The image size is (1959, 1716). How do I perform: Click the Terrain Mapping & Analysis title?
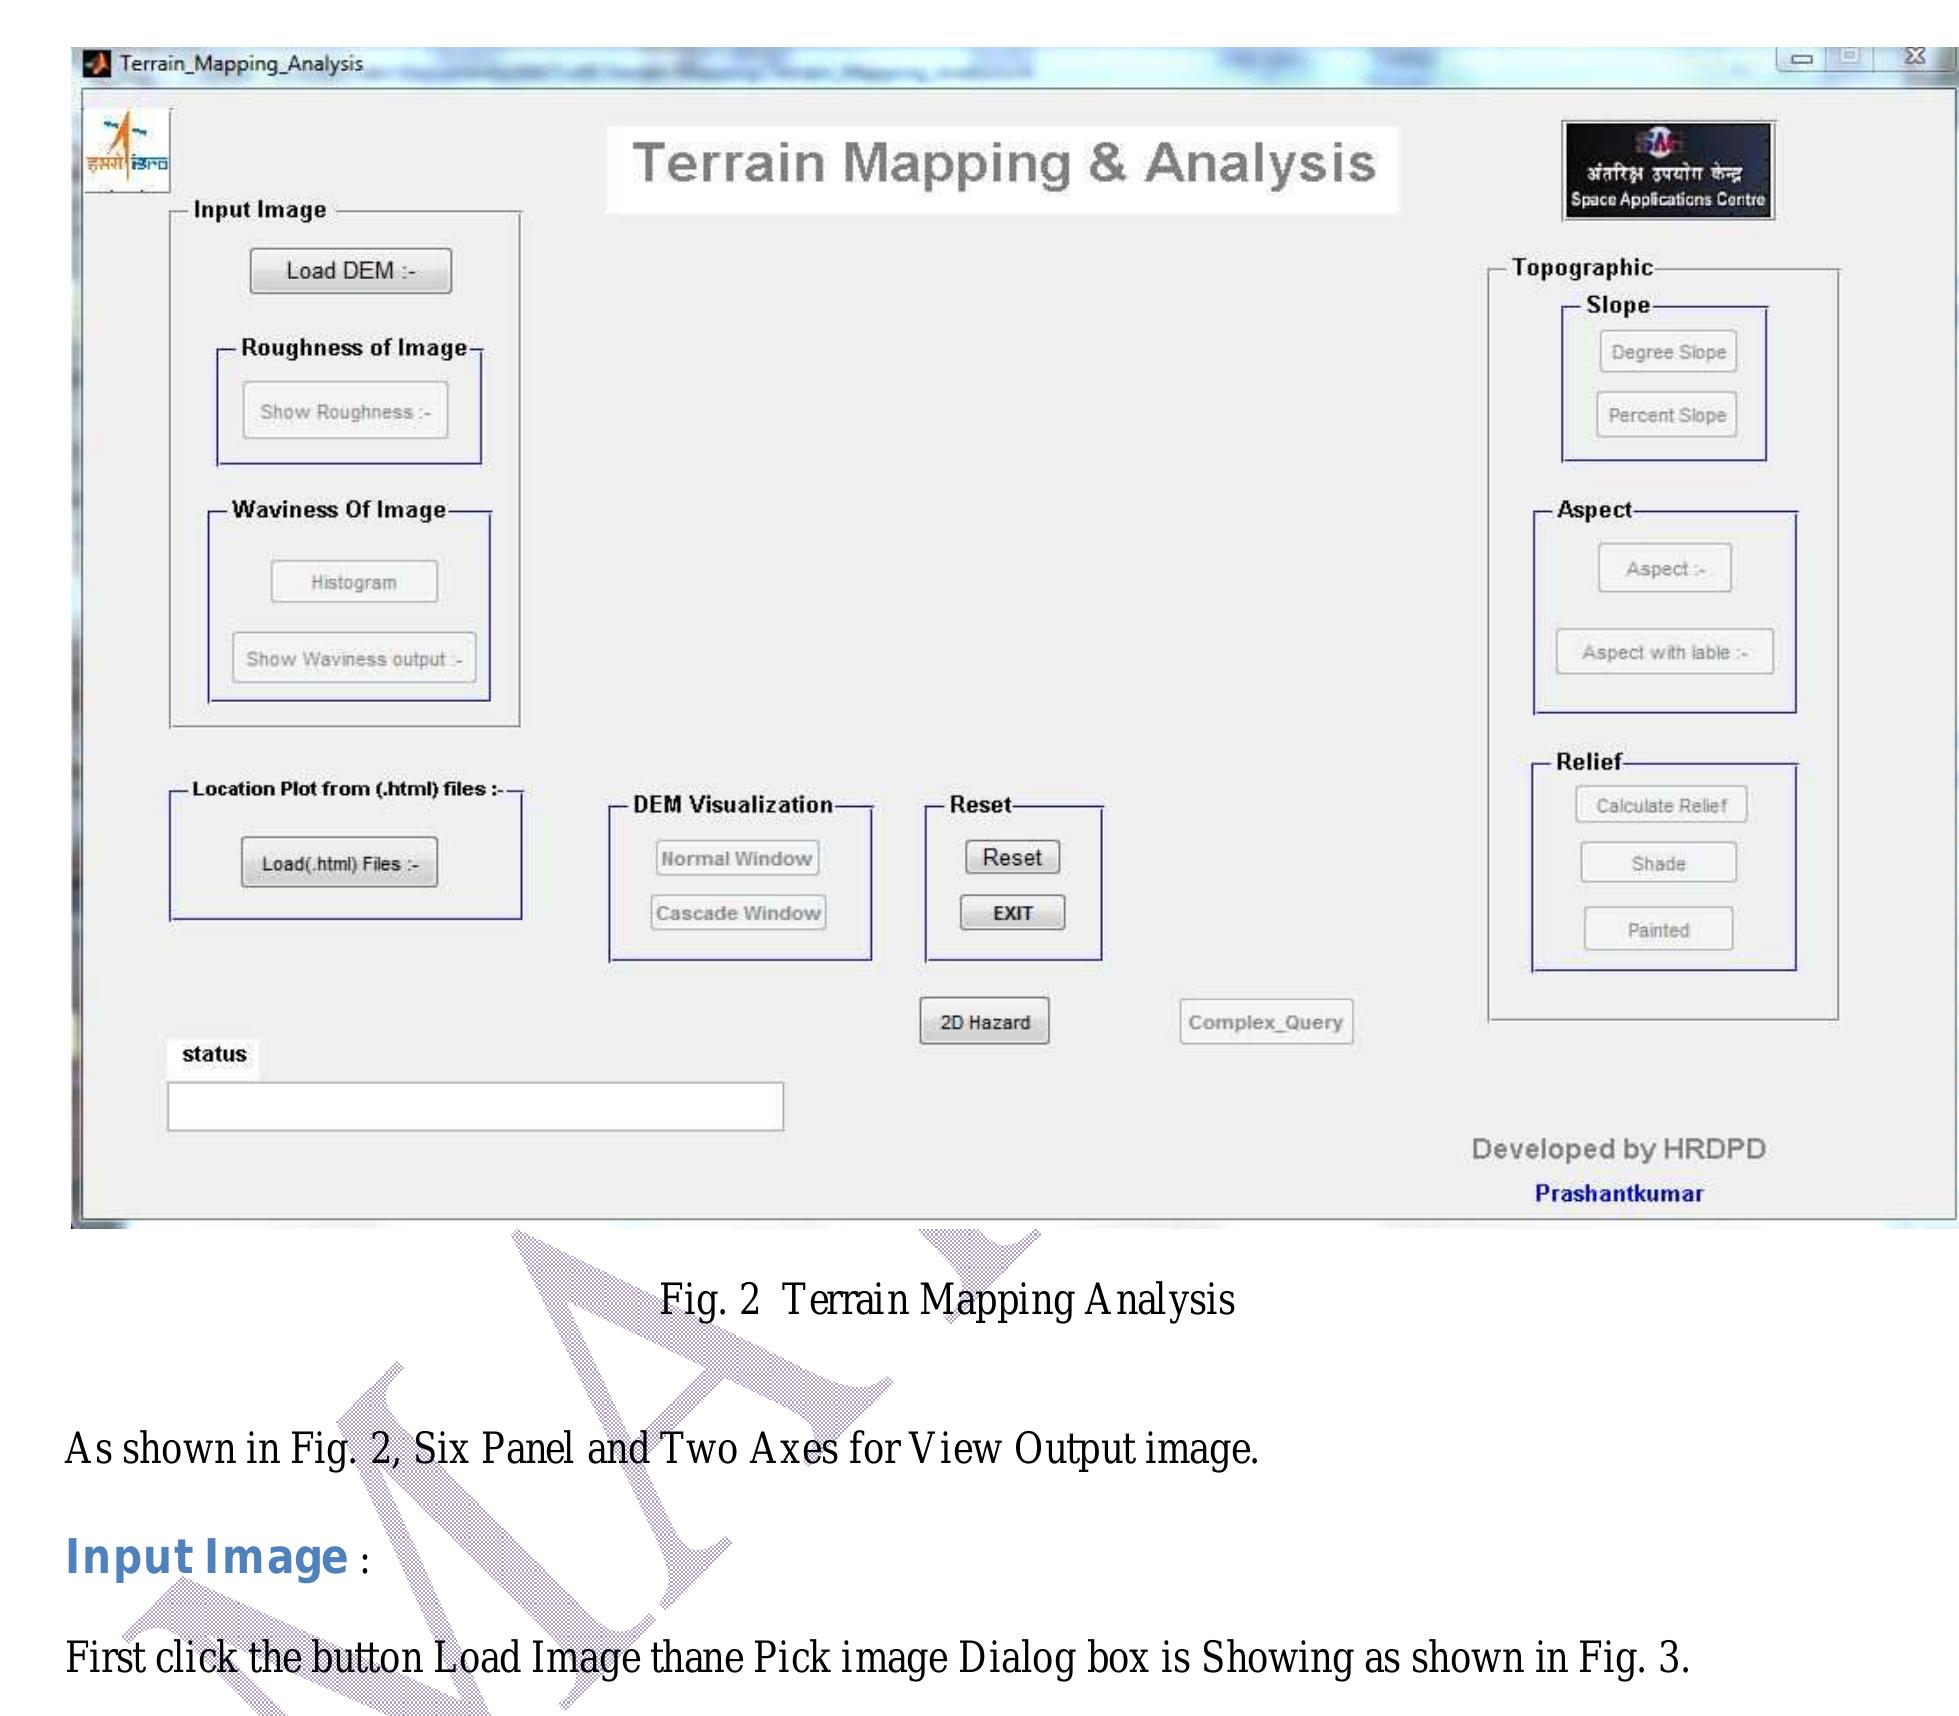pyautogui.click(x=1003, y=163)
